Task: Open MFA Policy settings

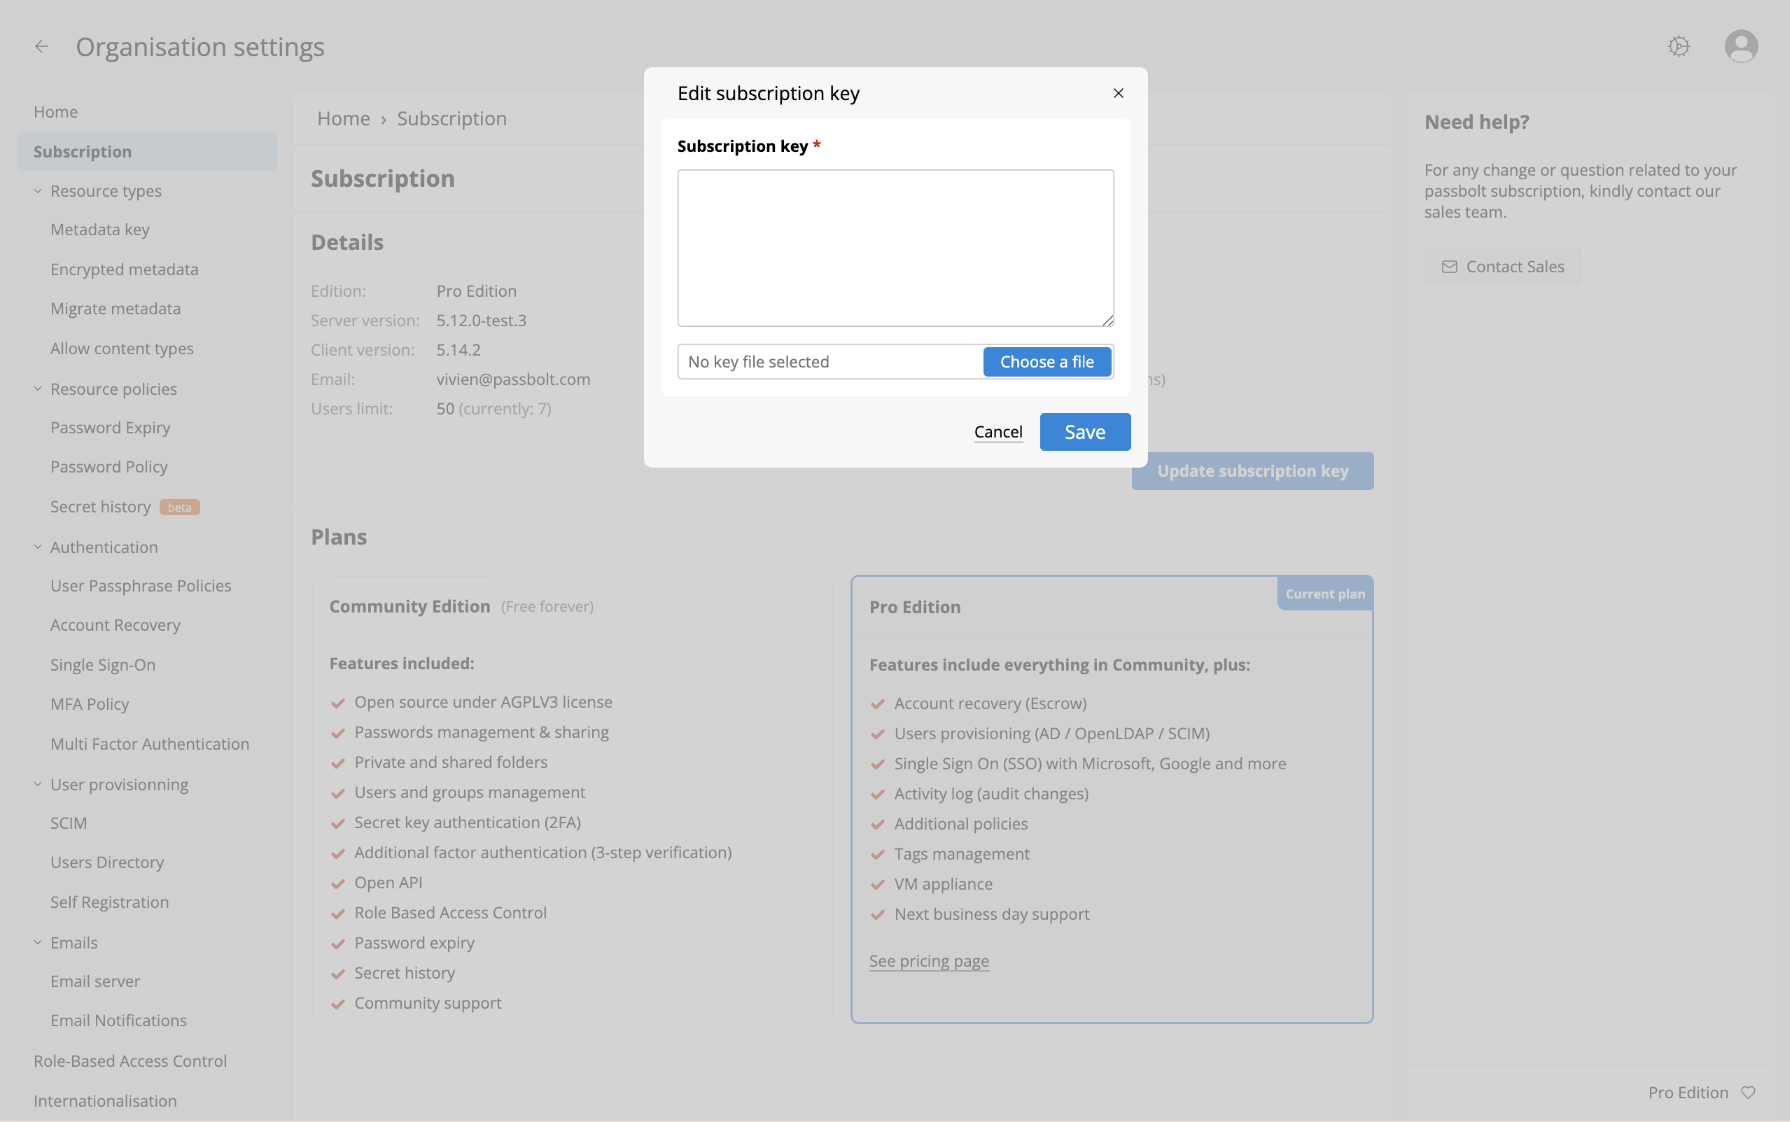Action: click(90, 704)
